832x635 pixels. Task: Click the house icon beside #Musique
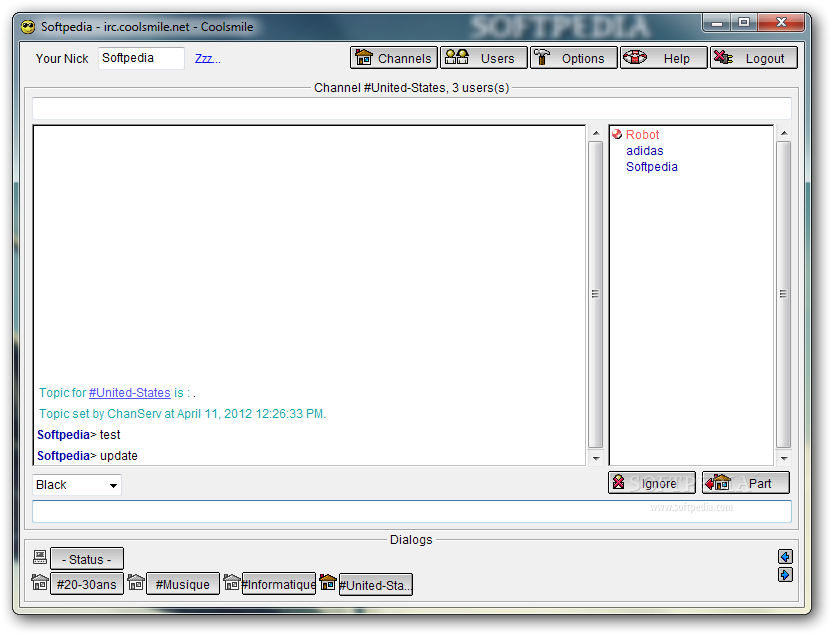coord(136,582)
